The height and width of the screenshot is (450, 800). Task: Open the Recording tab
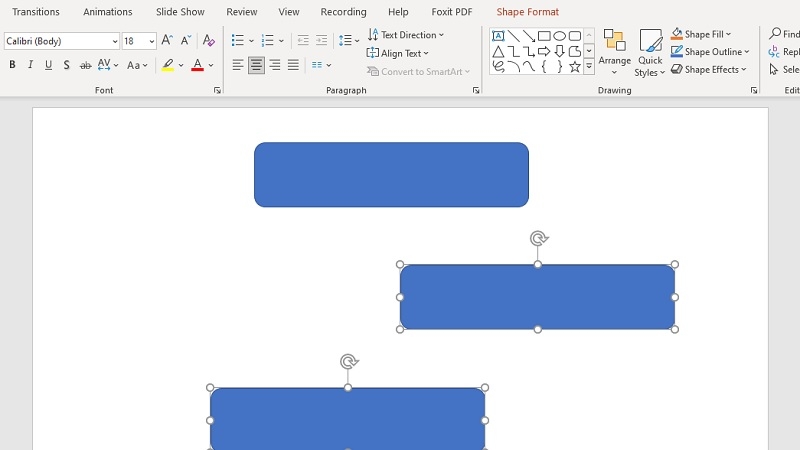[x=343, y=12]
